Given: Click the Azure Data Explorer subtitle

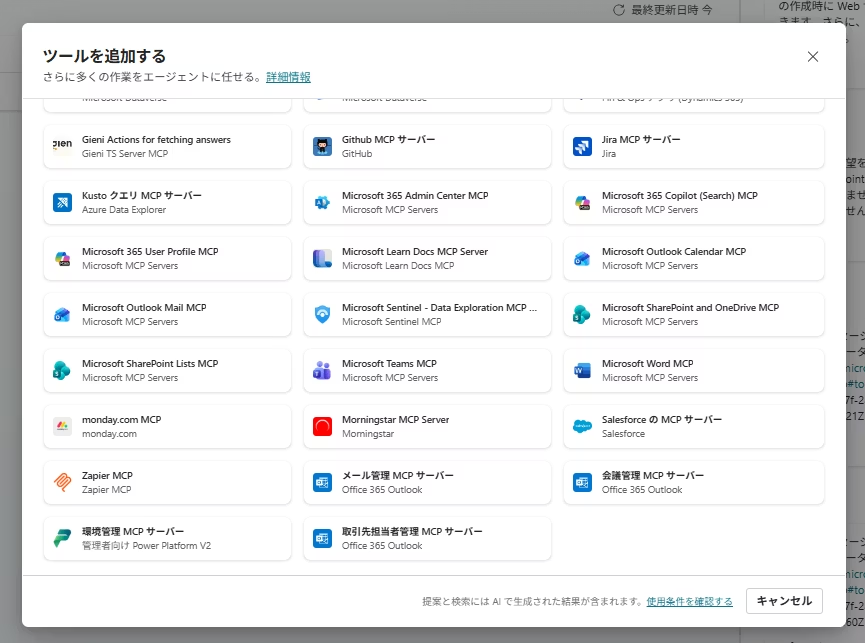Looking at the screenshot, I should (124, 210).
